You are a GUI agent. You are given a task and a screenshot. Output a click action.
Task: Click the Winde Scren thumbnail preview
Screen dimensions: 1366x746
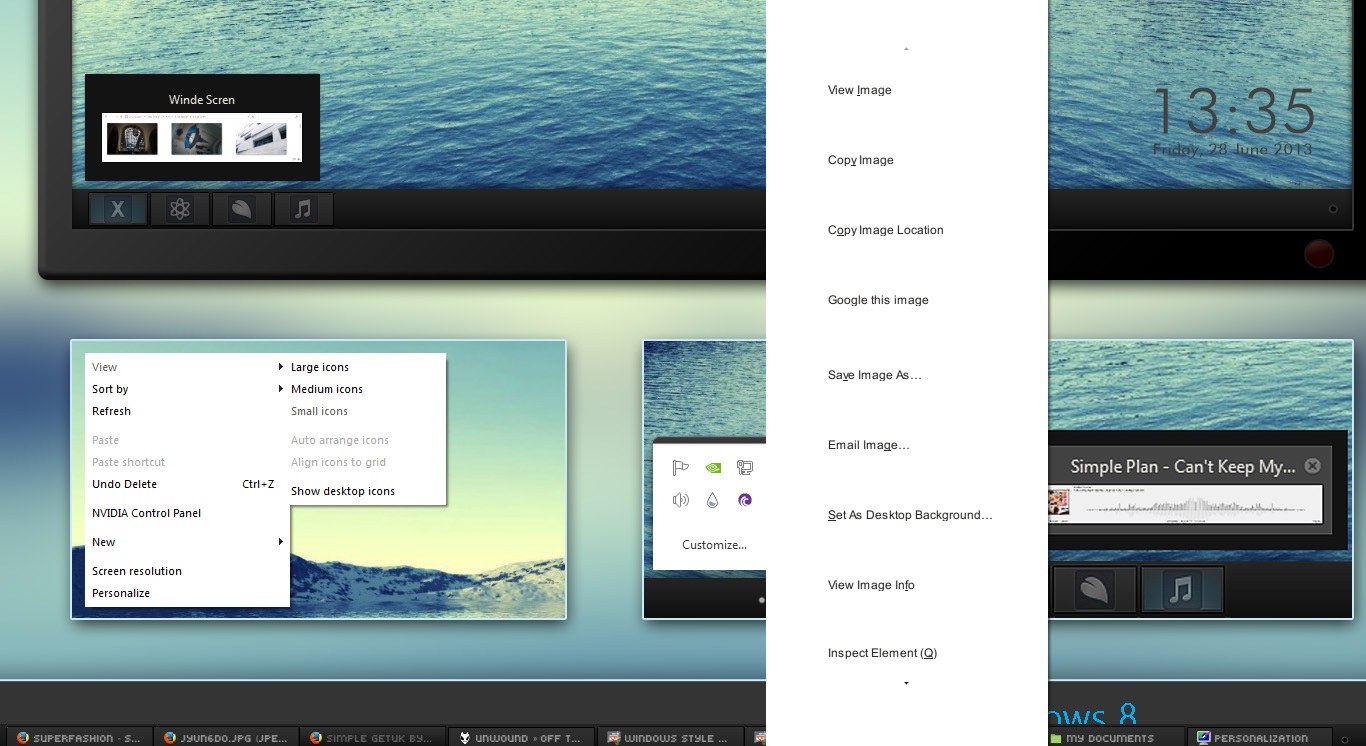coord(202,137)
